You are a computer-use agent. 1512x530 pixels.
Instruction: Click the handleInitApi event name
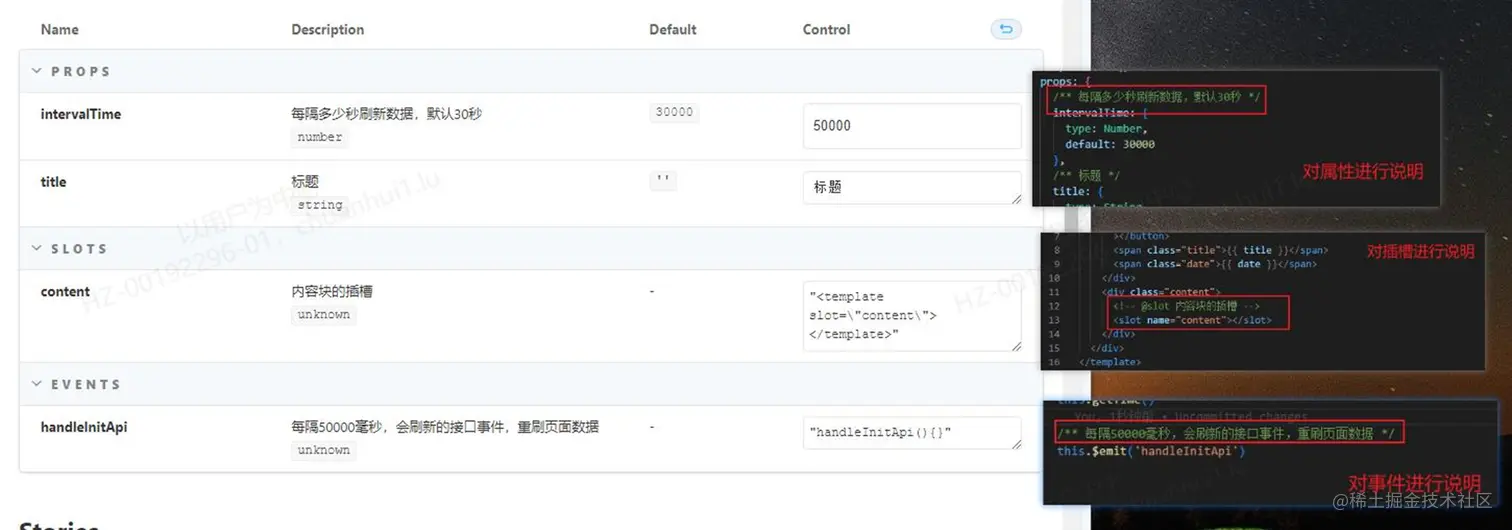[84, 427]
